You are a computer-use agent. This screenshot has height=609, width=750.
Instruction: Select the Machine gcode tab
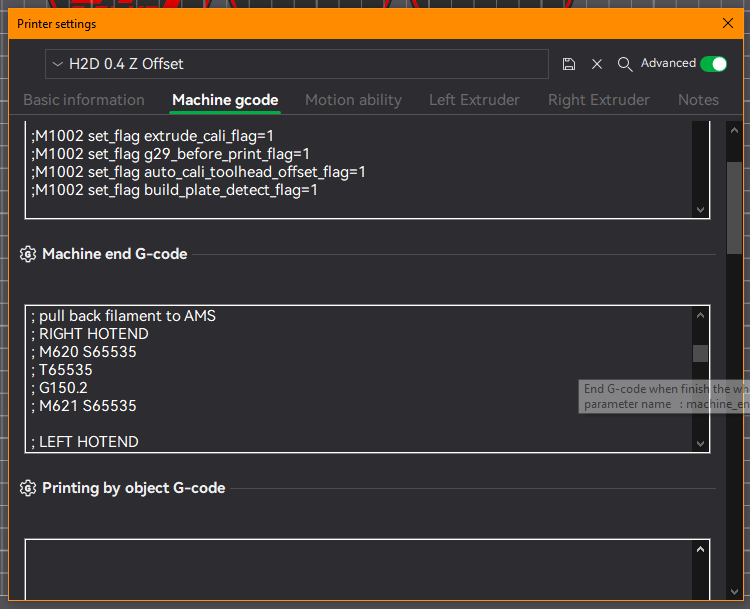click(225, 100)
